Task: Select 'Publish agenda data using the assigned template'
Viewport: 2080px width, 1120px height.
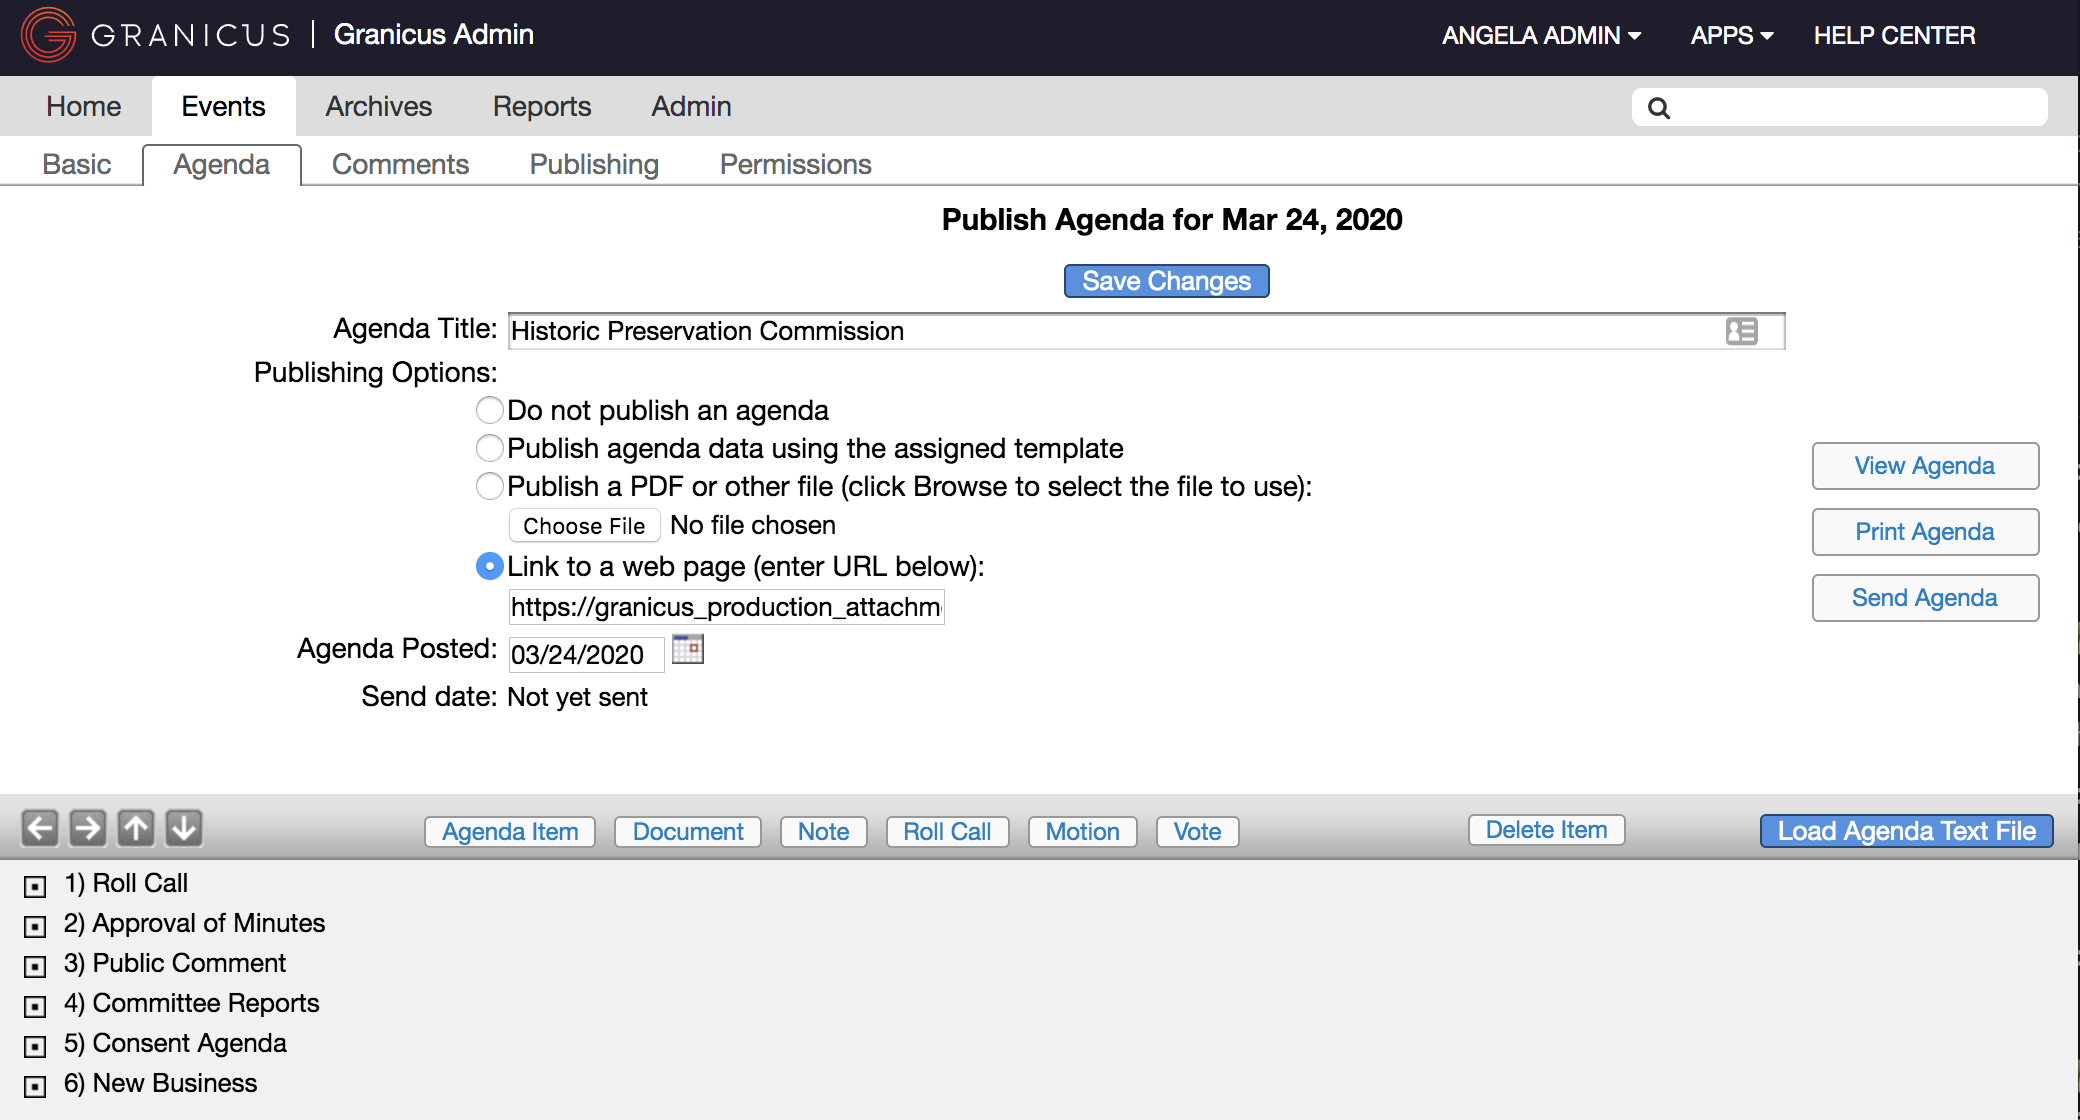Action: (489, 448)
